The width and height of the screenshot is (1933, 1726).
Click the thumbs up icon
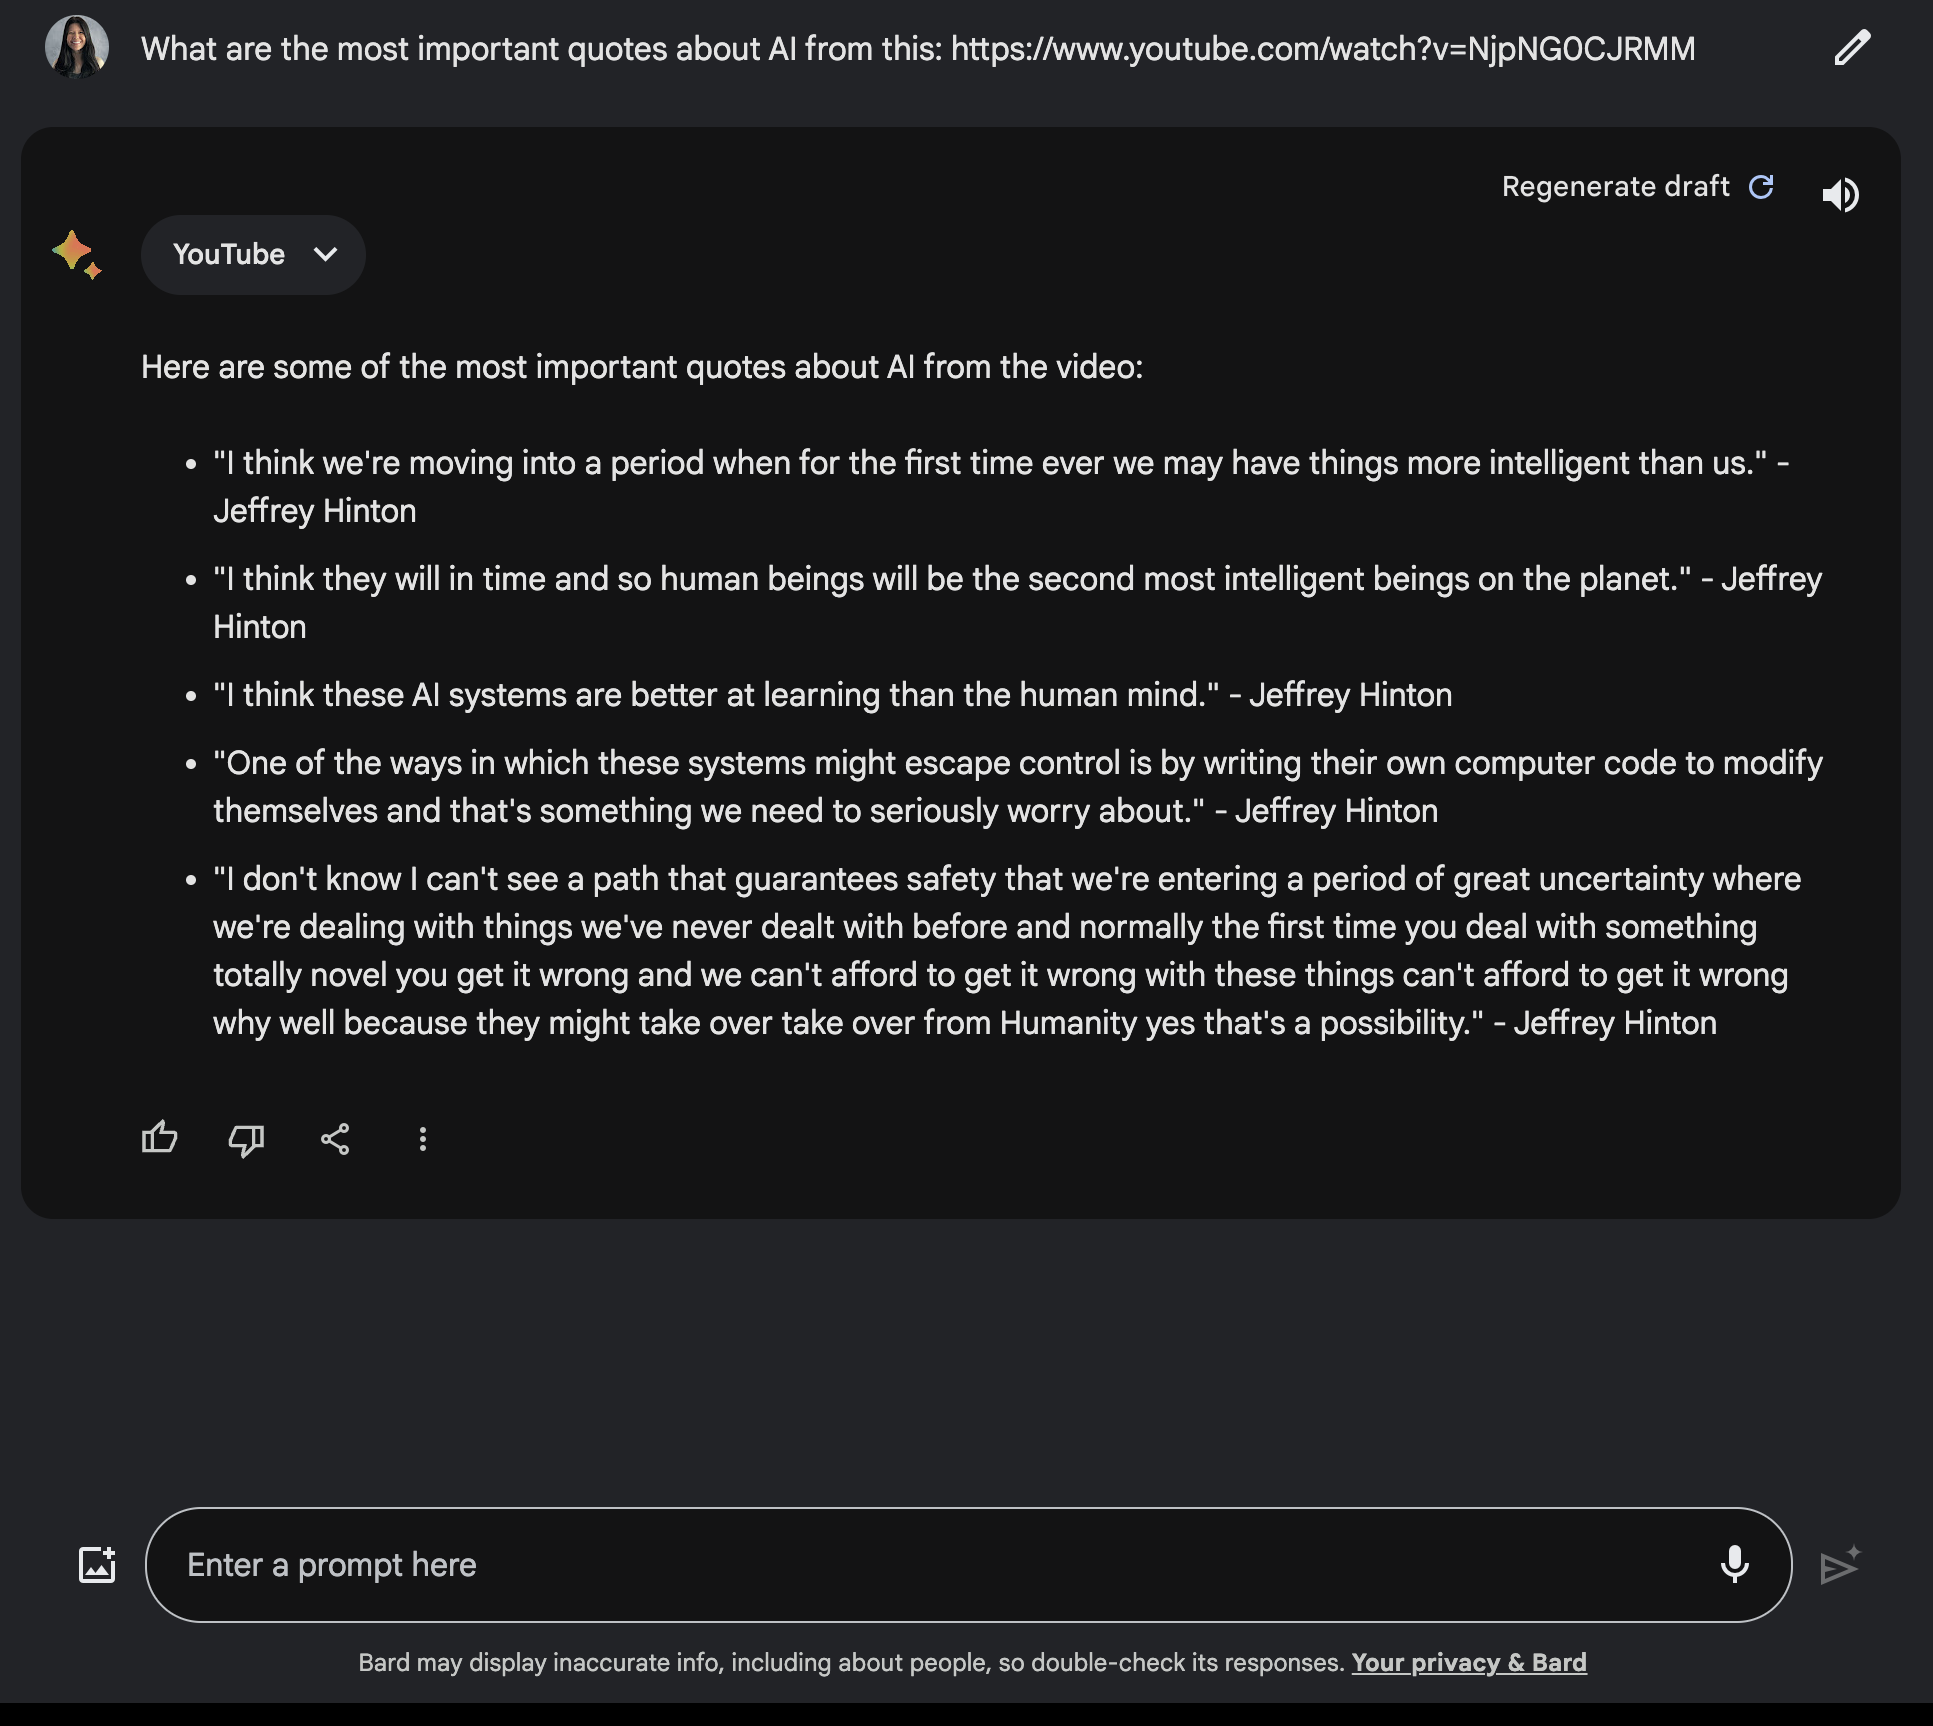160,1136
